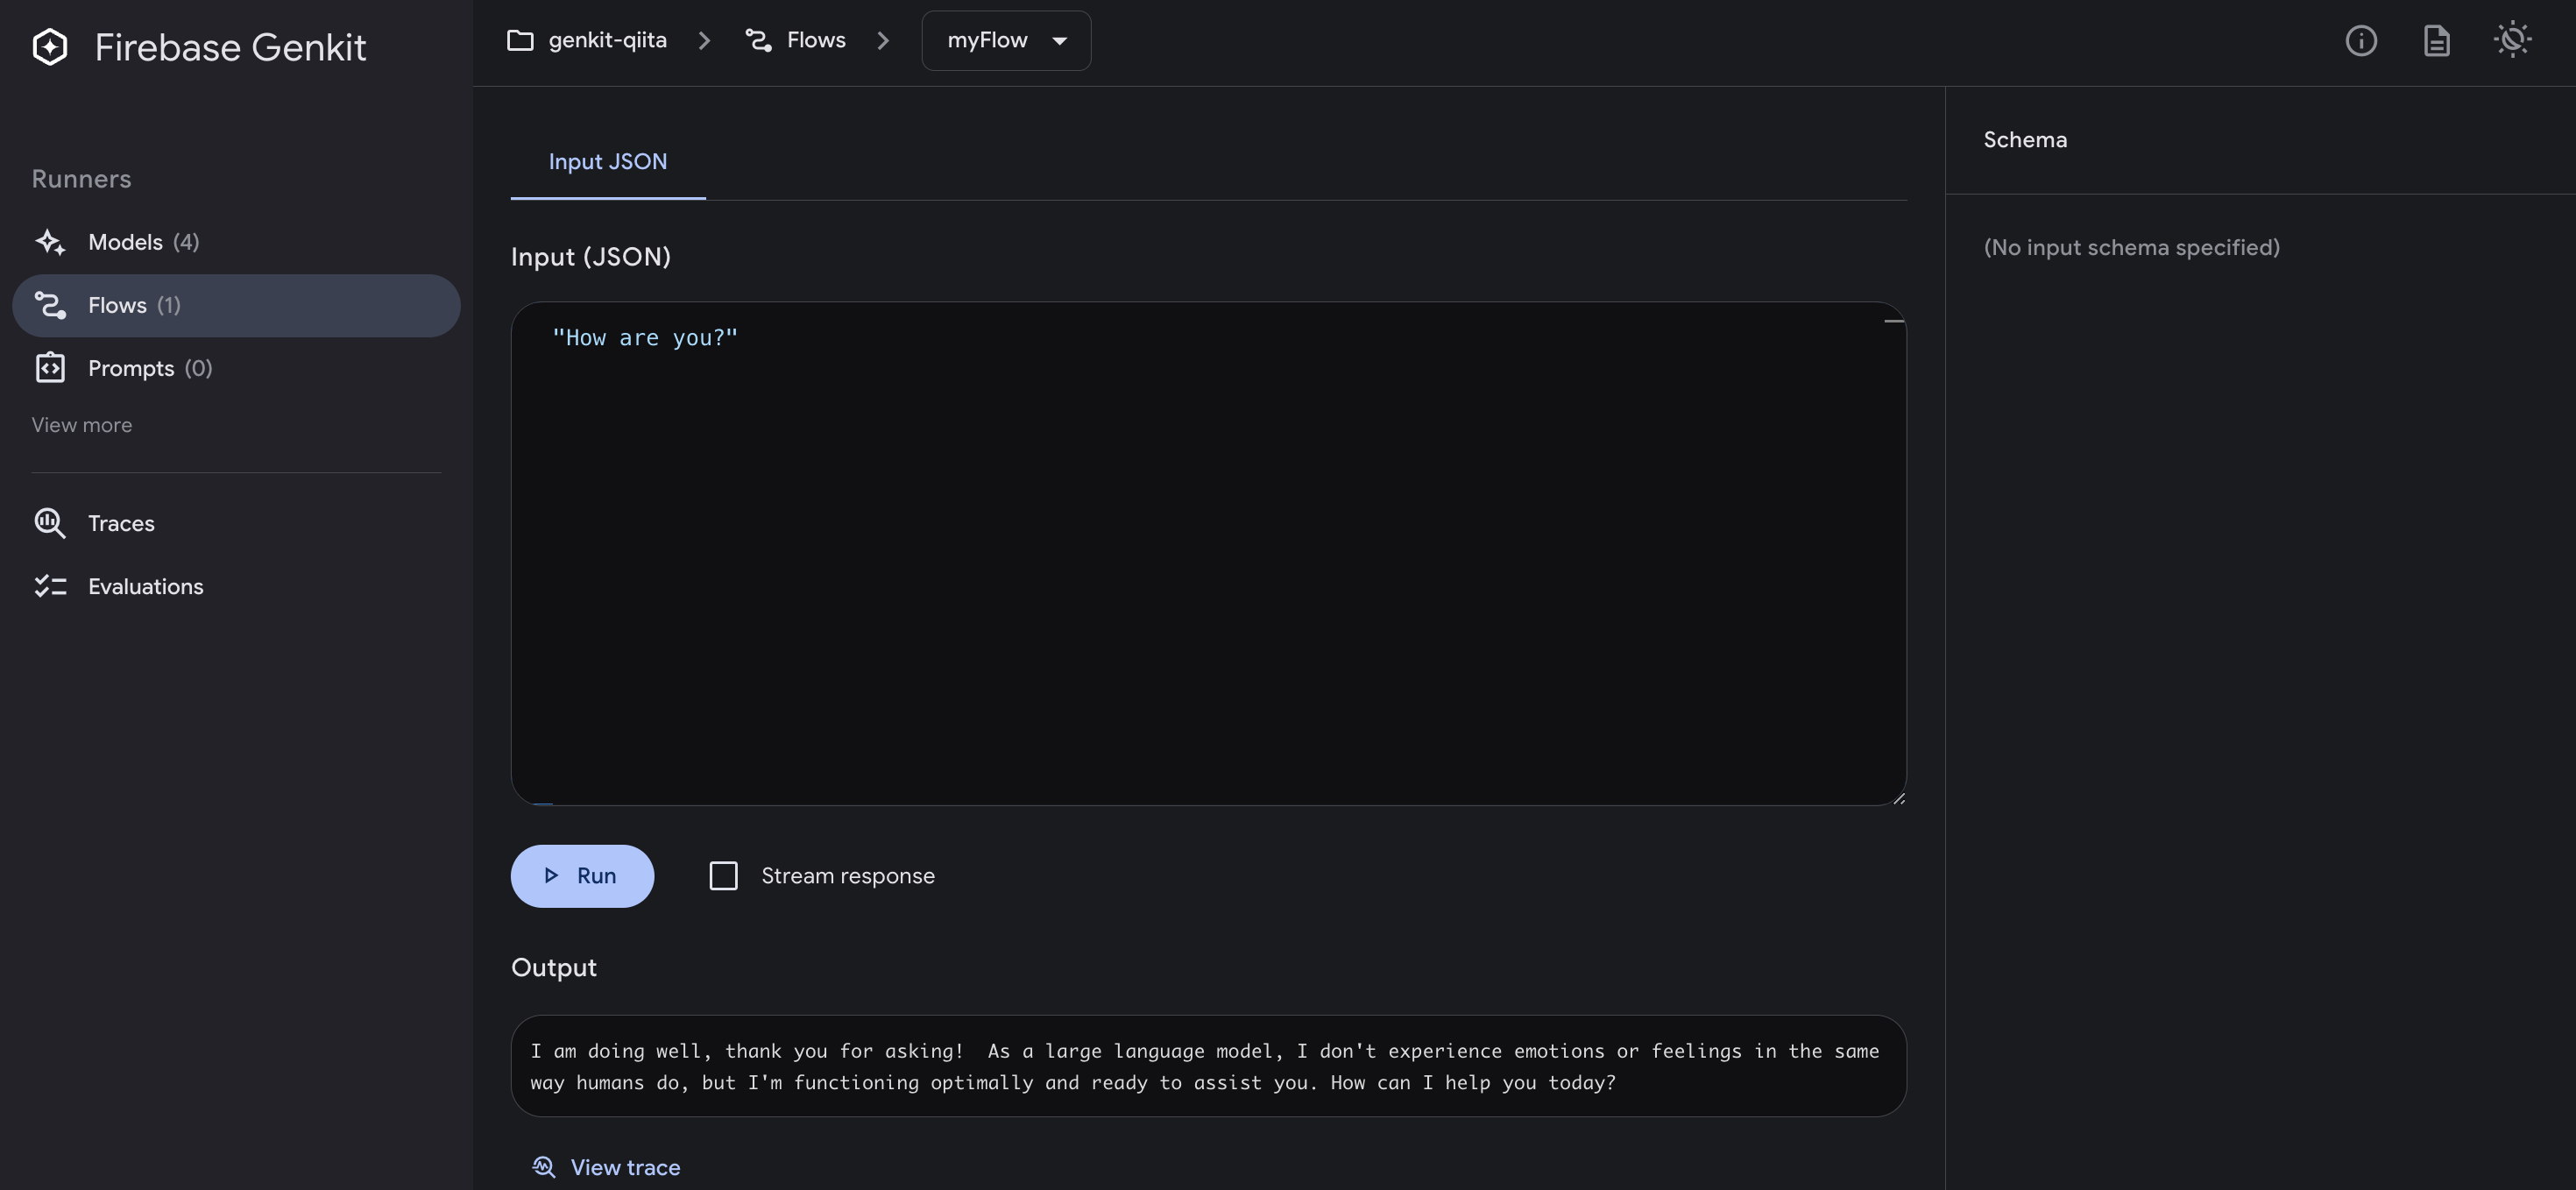Click the genkit-qiita folder icon

(520, 40)
